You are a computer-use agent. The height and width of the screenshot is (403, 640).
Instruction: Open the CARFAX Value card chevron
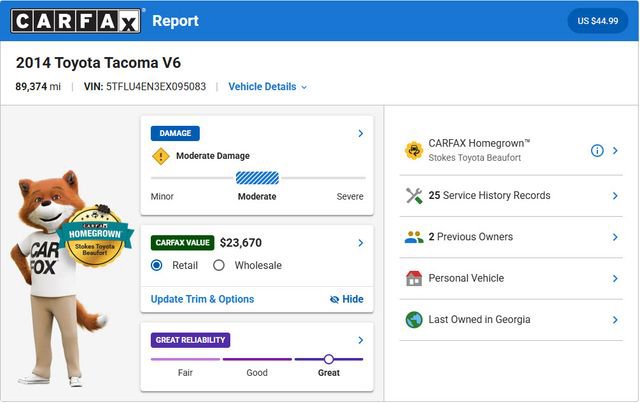coord(360,243)
